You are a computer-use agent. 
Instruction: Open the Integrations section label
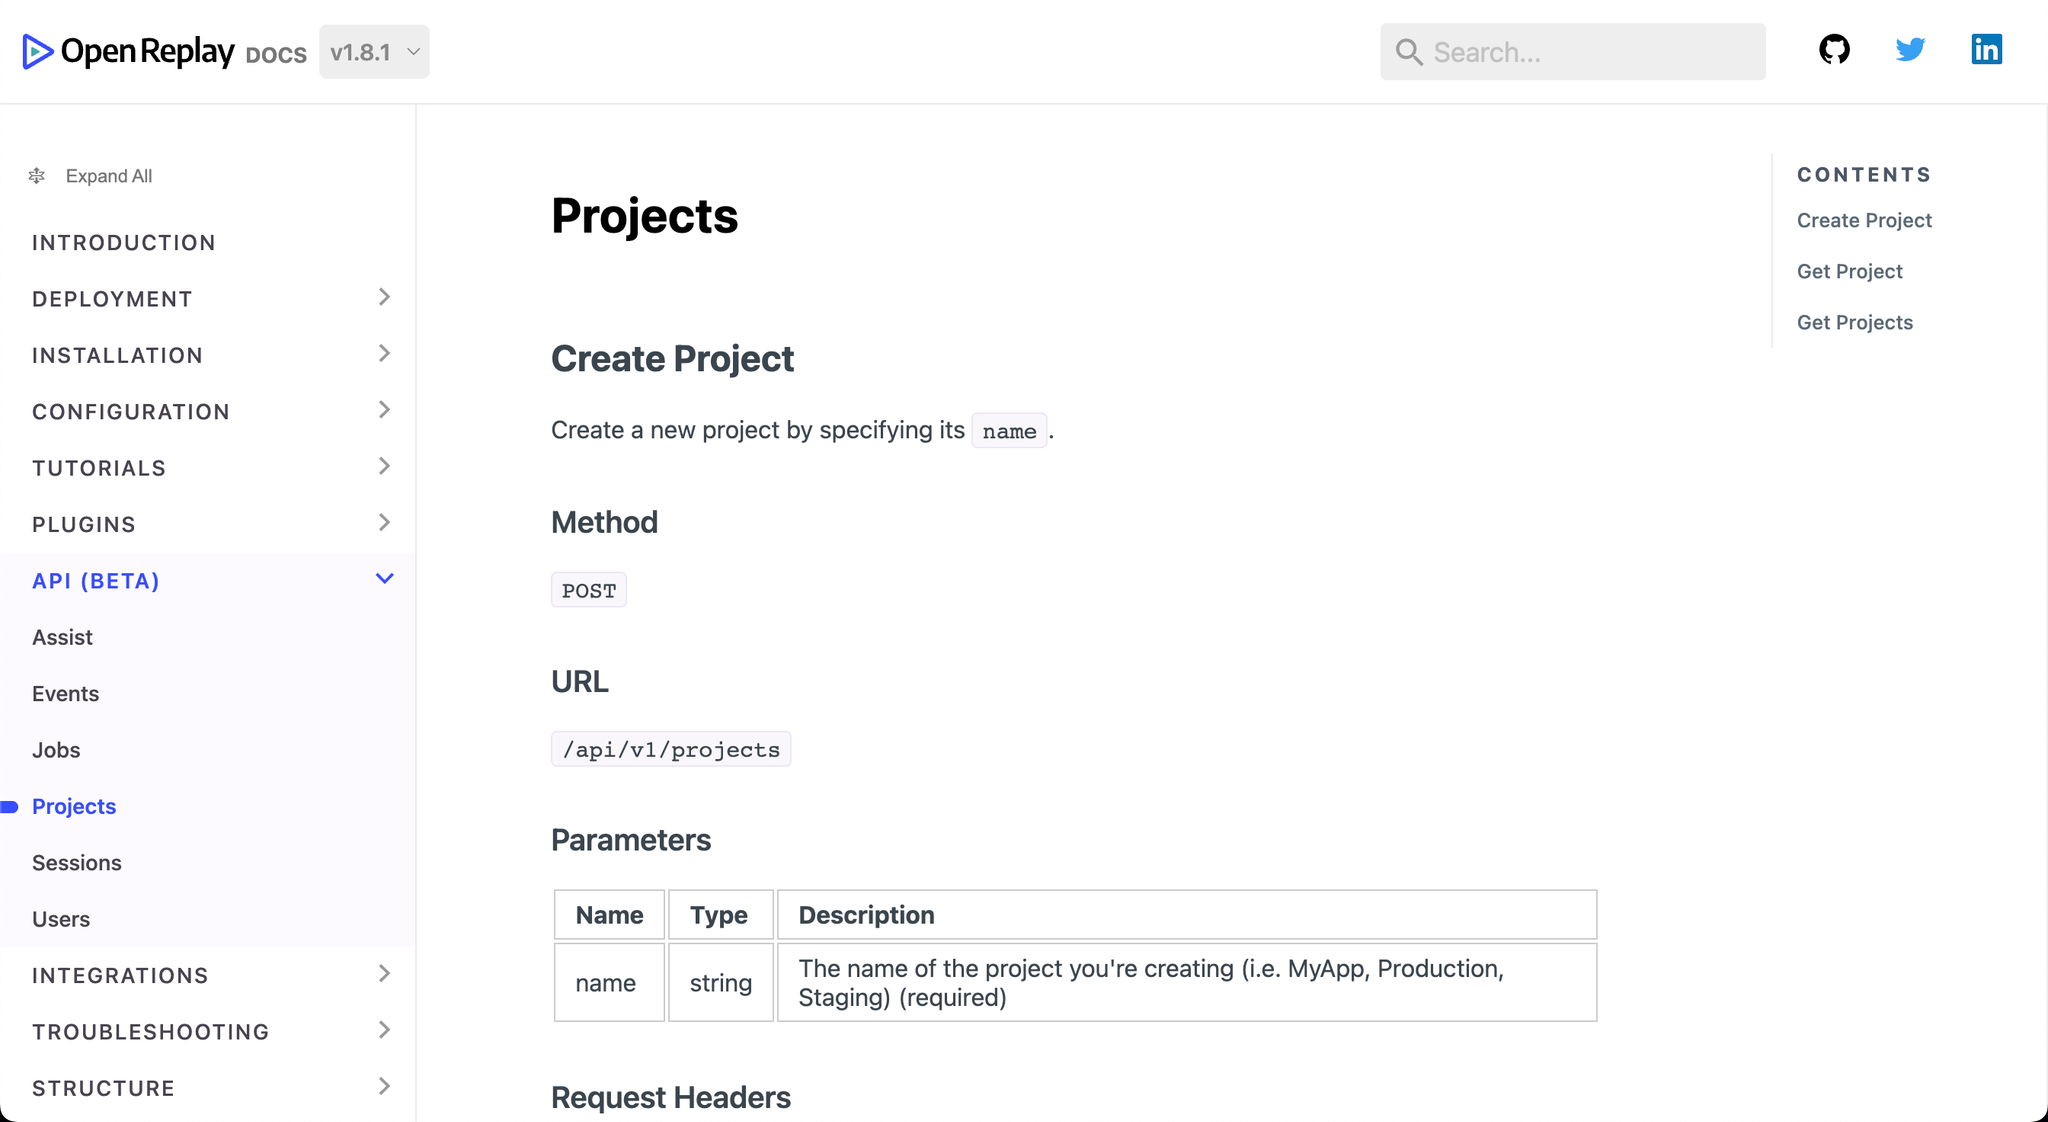coord(120,976)
